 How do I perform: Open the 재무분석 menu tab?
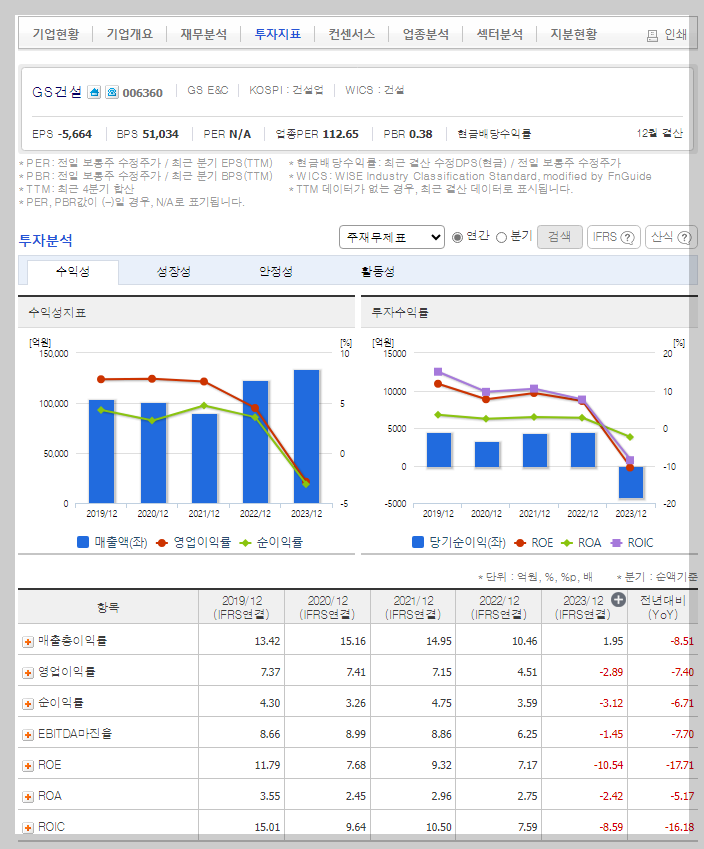pos(204,34)
